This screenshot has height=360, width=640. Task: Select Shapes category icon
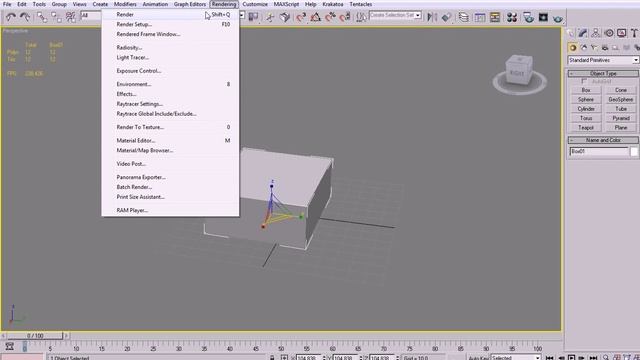tap(584, 48)
